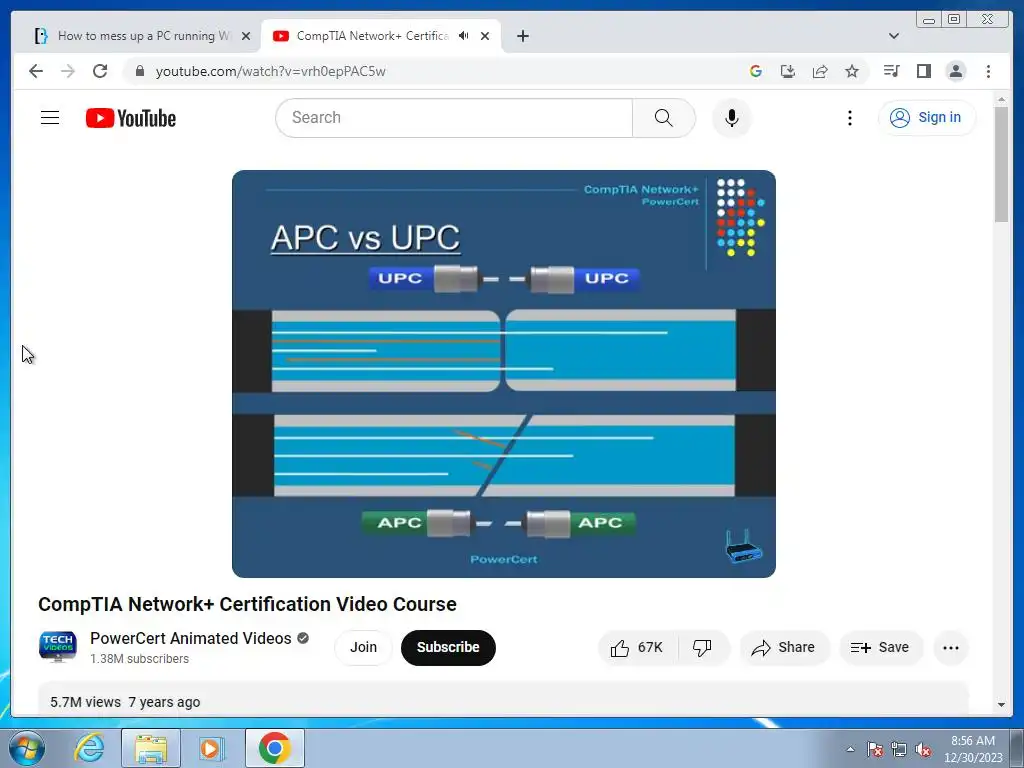Start voice search with the microphone

click(732, 118)
